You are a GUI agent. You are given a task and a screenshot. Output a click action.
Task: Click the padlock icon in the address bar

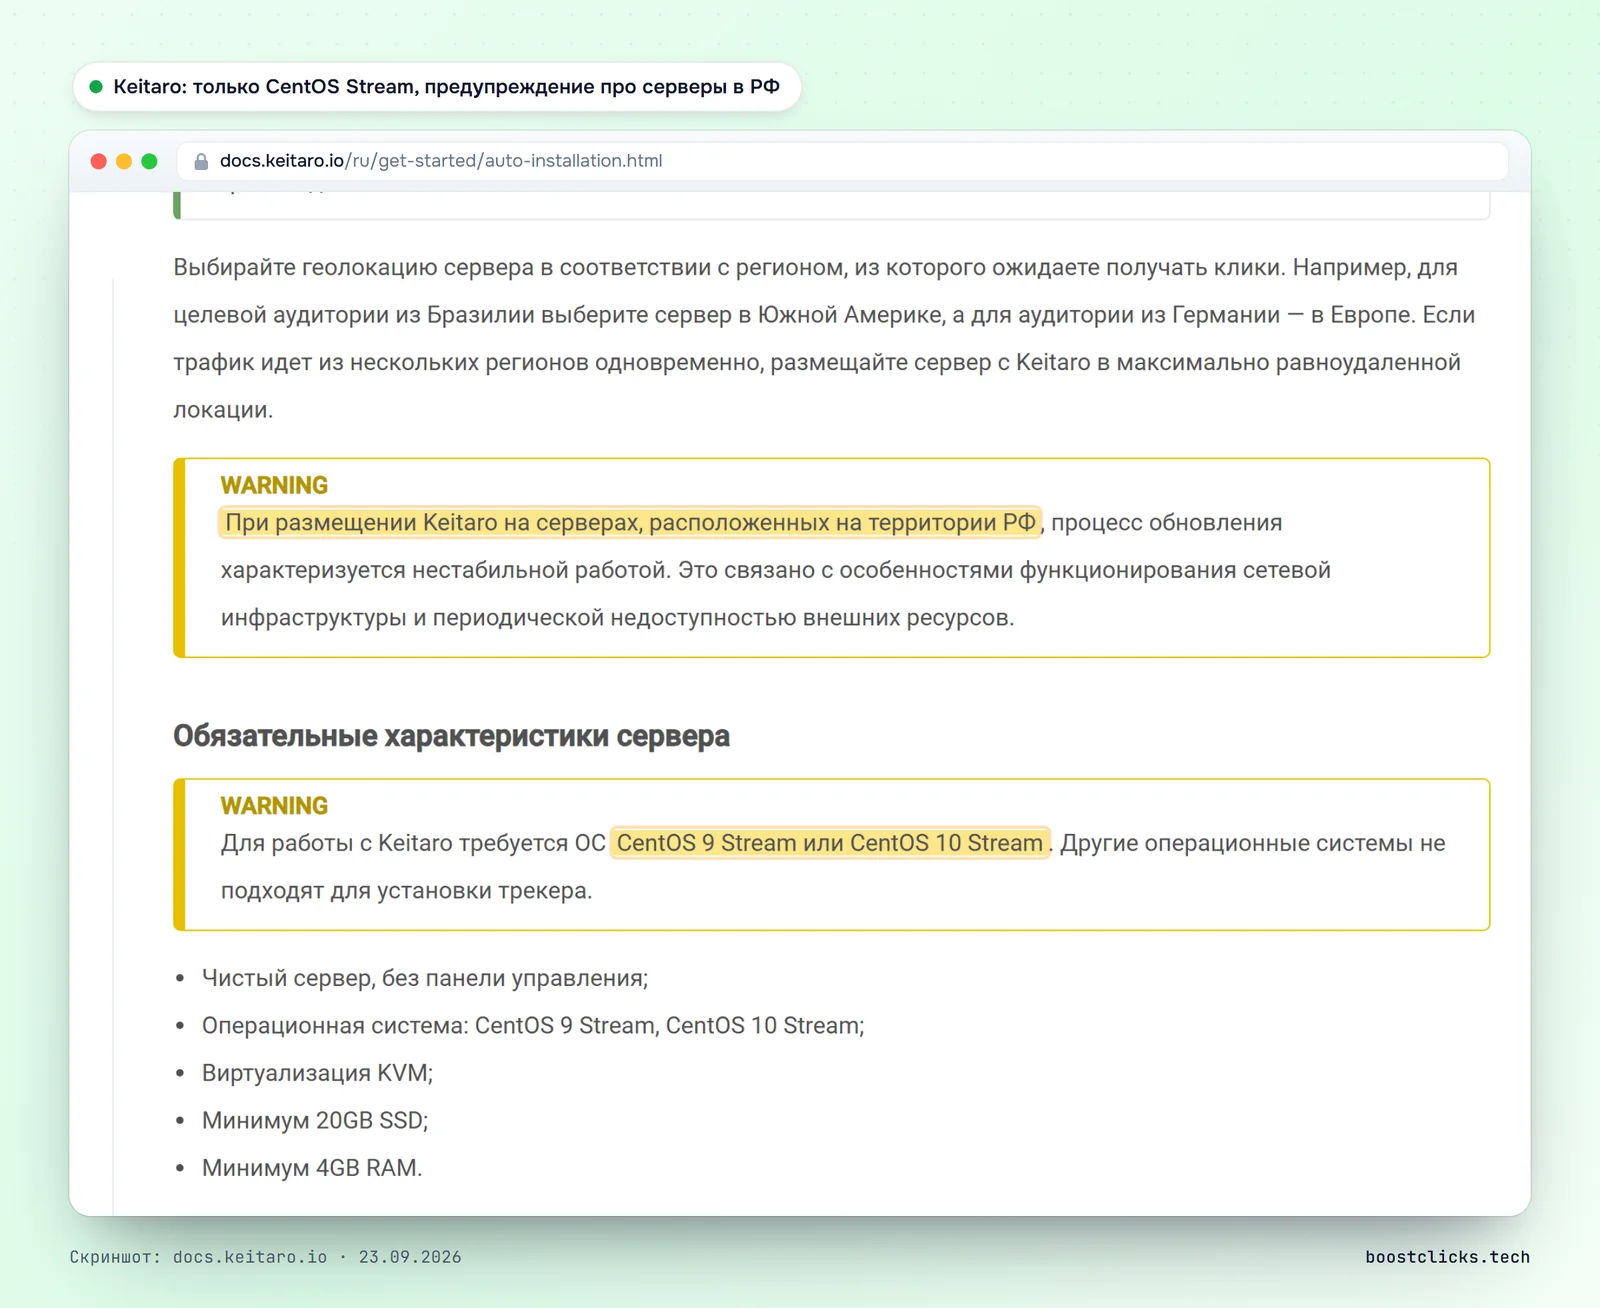201,161
